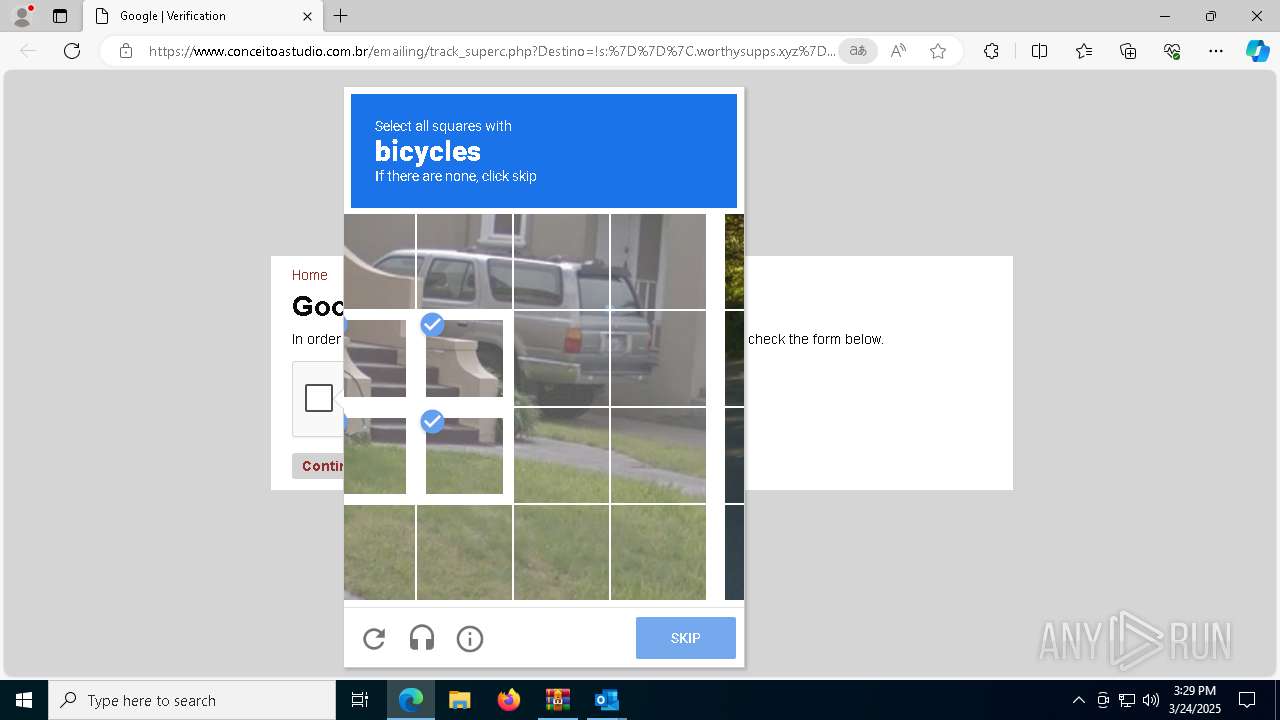This screenshot has height=720, width=1280.
Task: Enable read aloud mode
Action: 898,51
